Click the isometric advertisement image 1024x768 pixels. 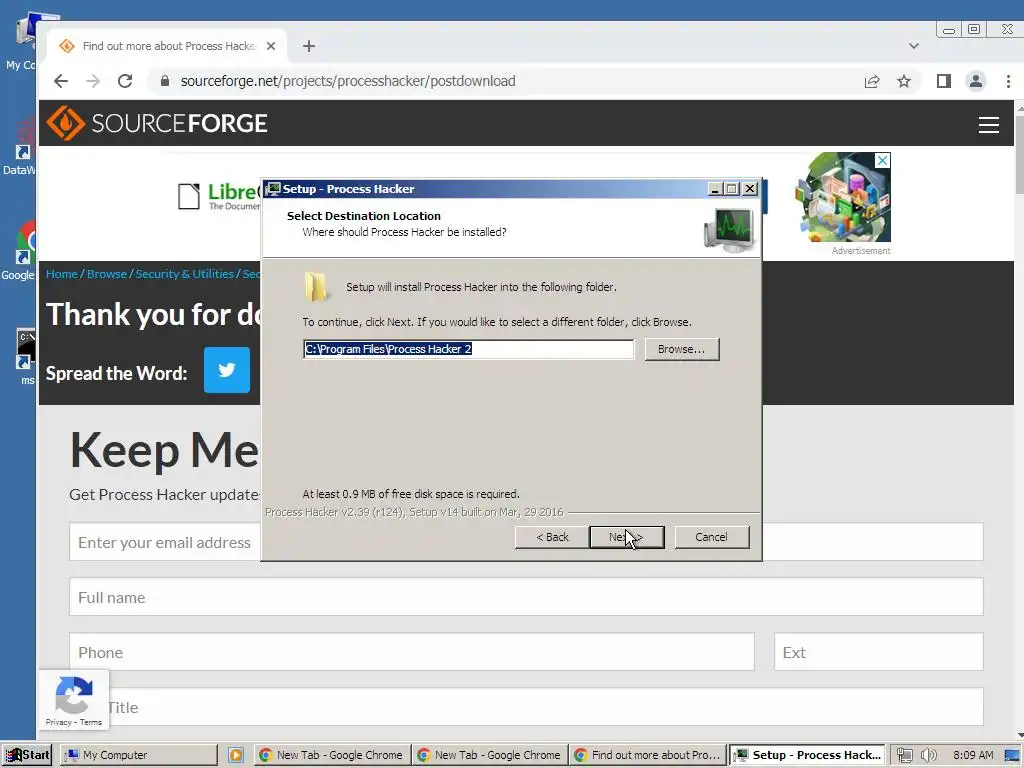click(x=842, y=197)
